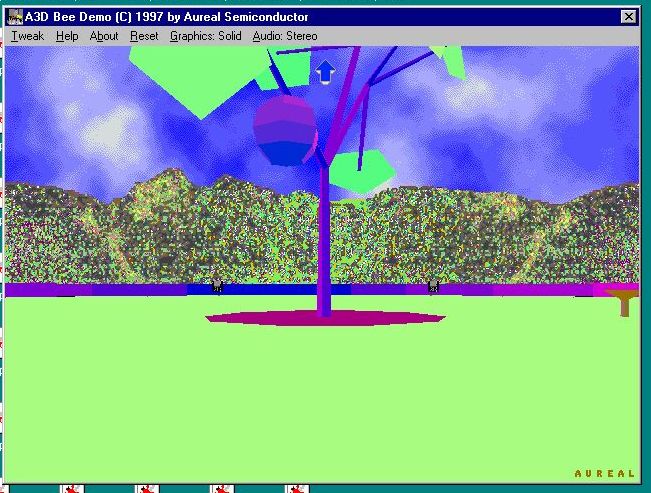651x493 pixels.
Task: Open the Help menu
Action: [67, 36]
